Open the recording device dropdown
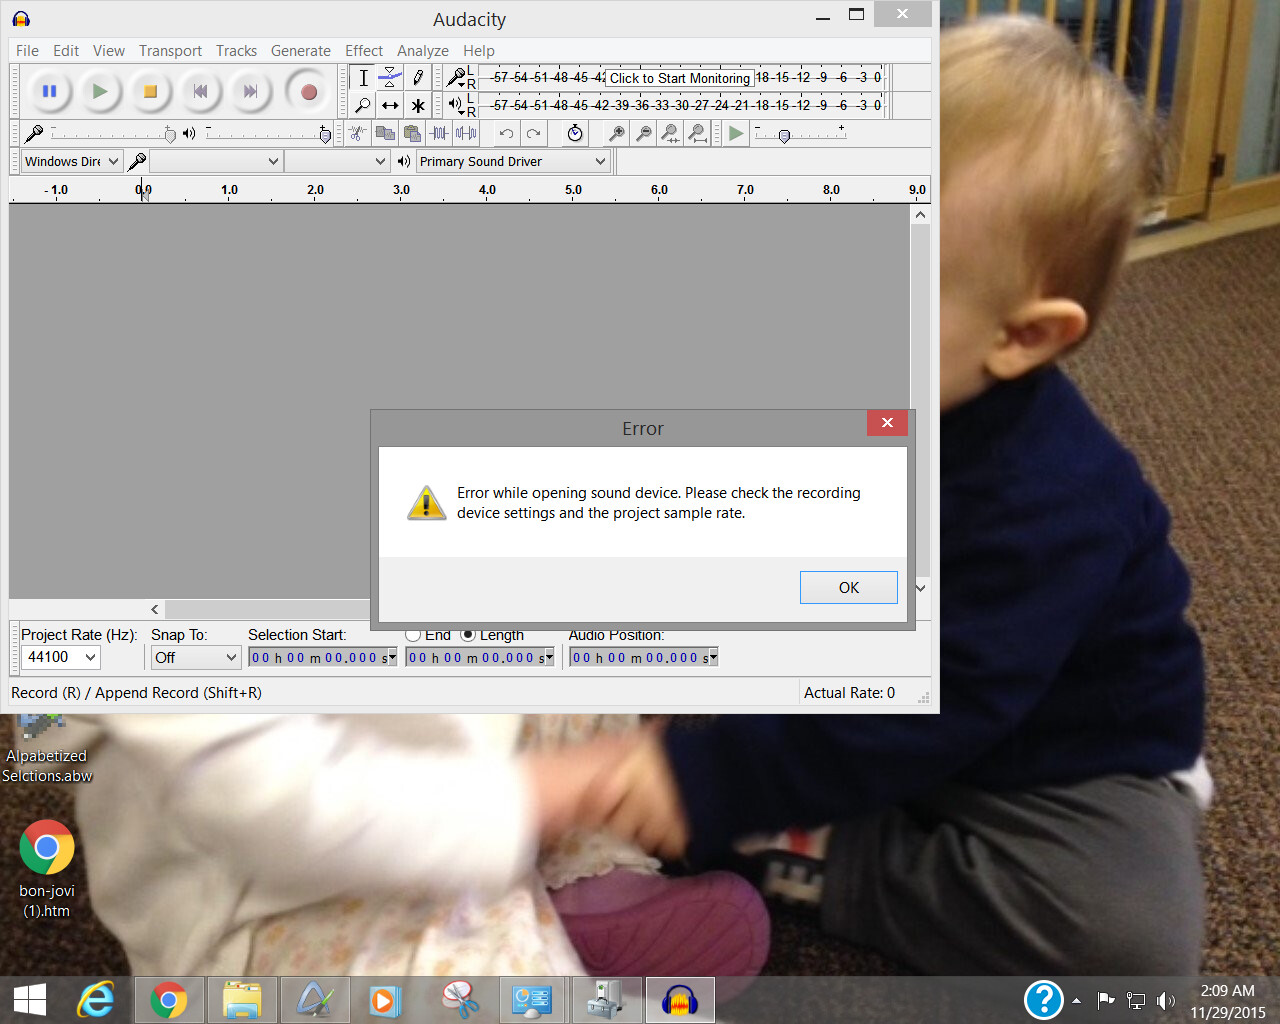 (216, 161)
